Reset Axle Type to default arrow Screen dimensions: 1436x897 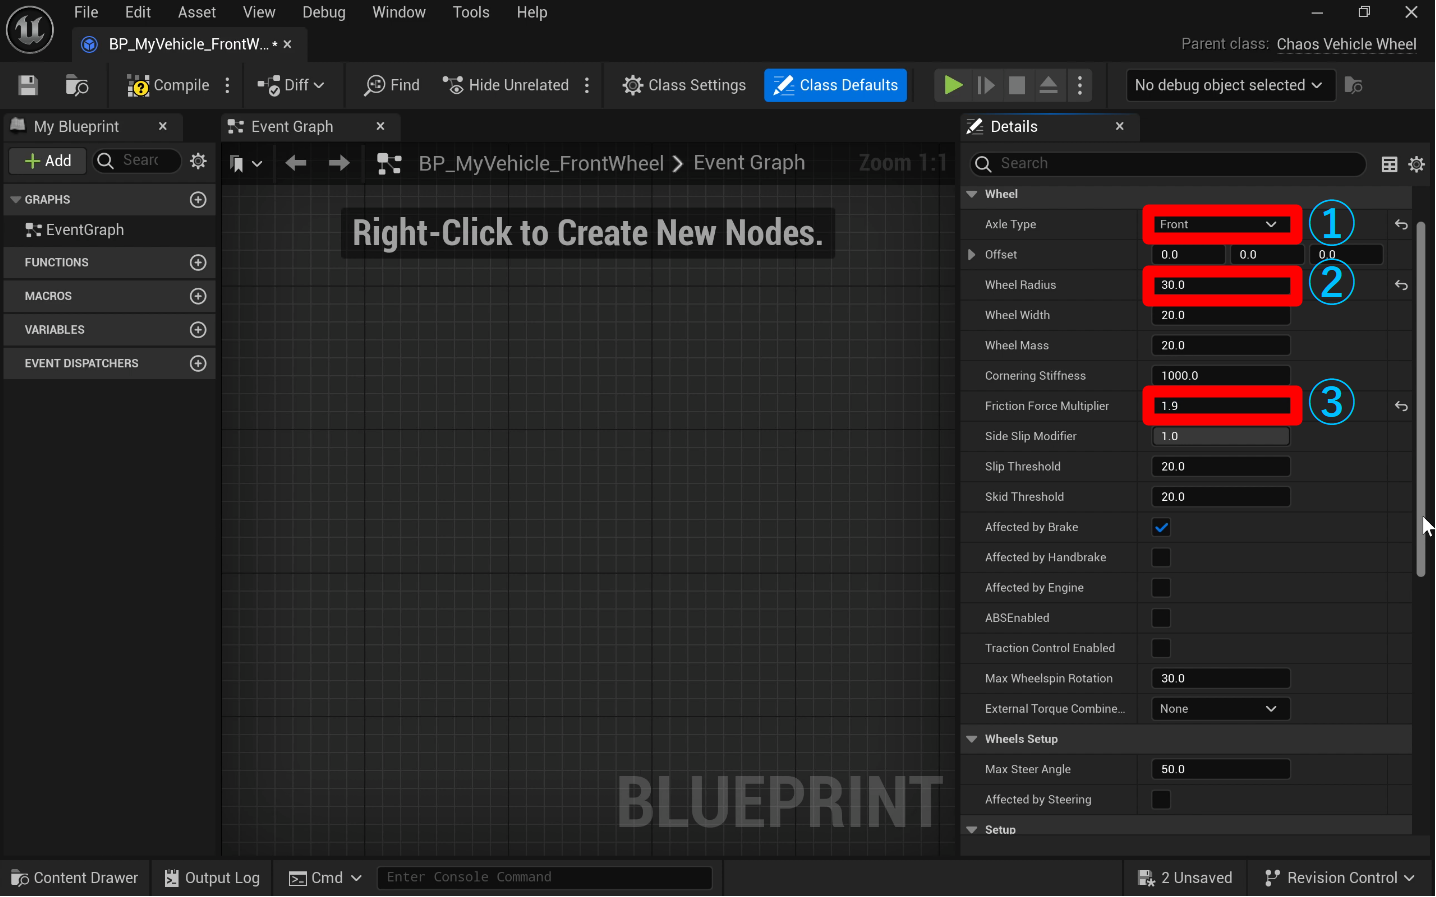[x=1401, y=224]
